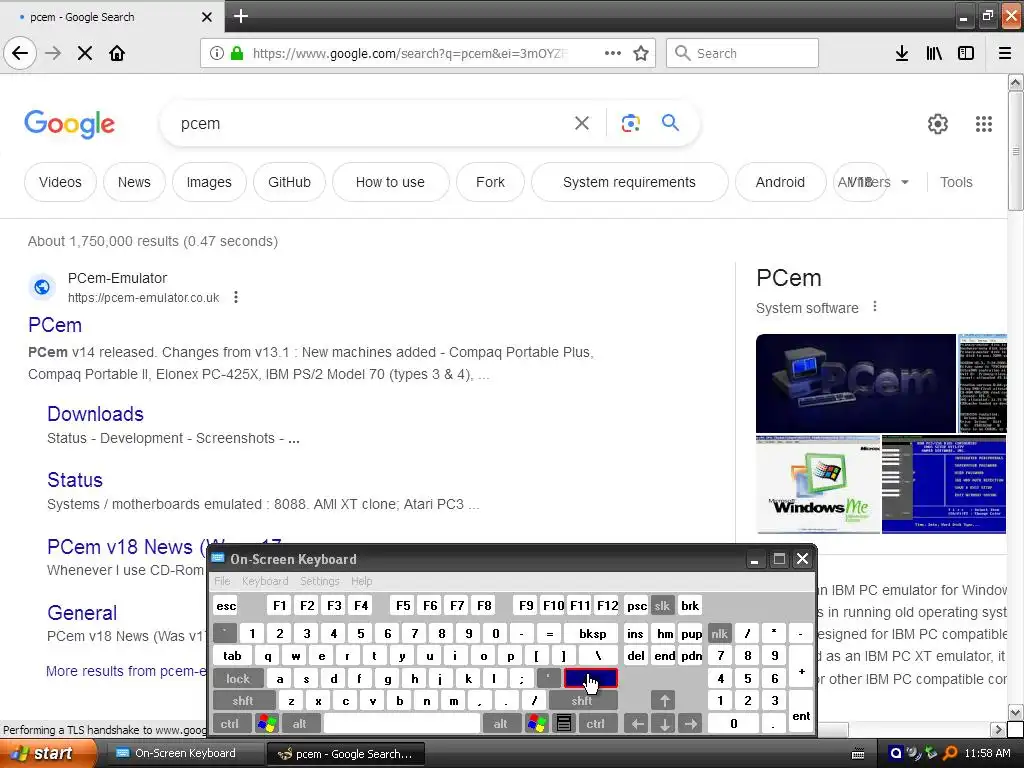Click the left arrow key on keyboard
The height and width of the screenshot is (768, 1024).
637,724
